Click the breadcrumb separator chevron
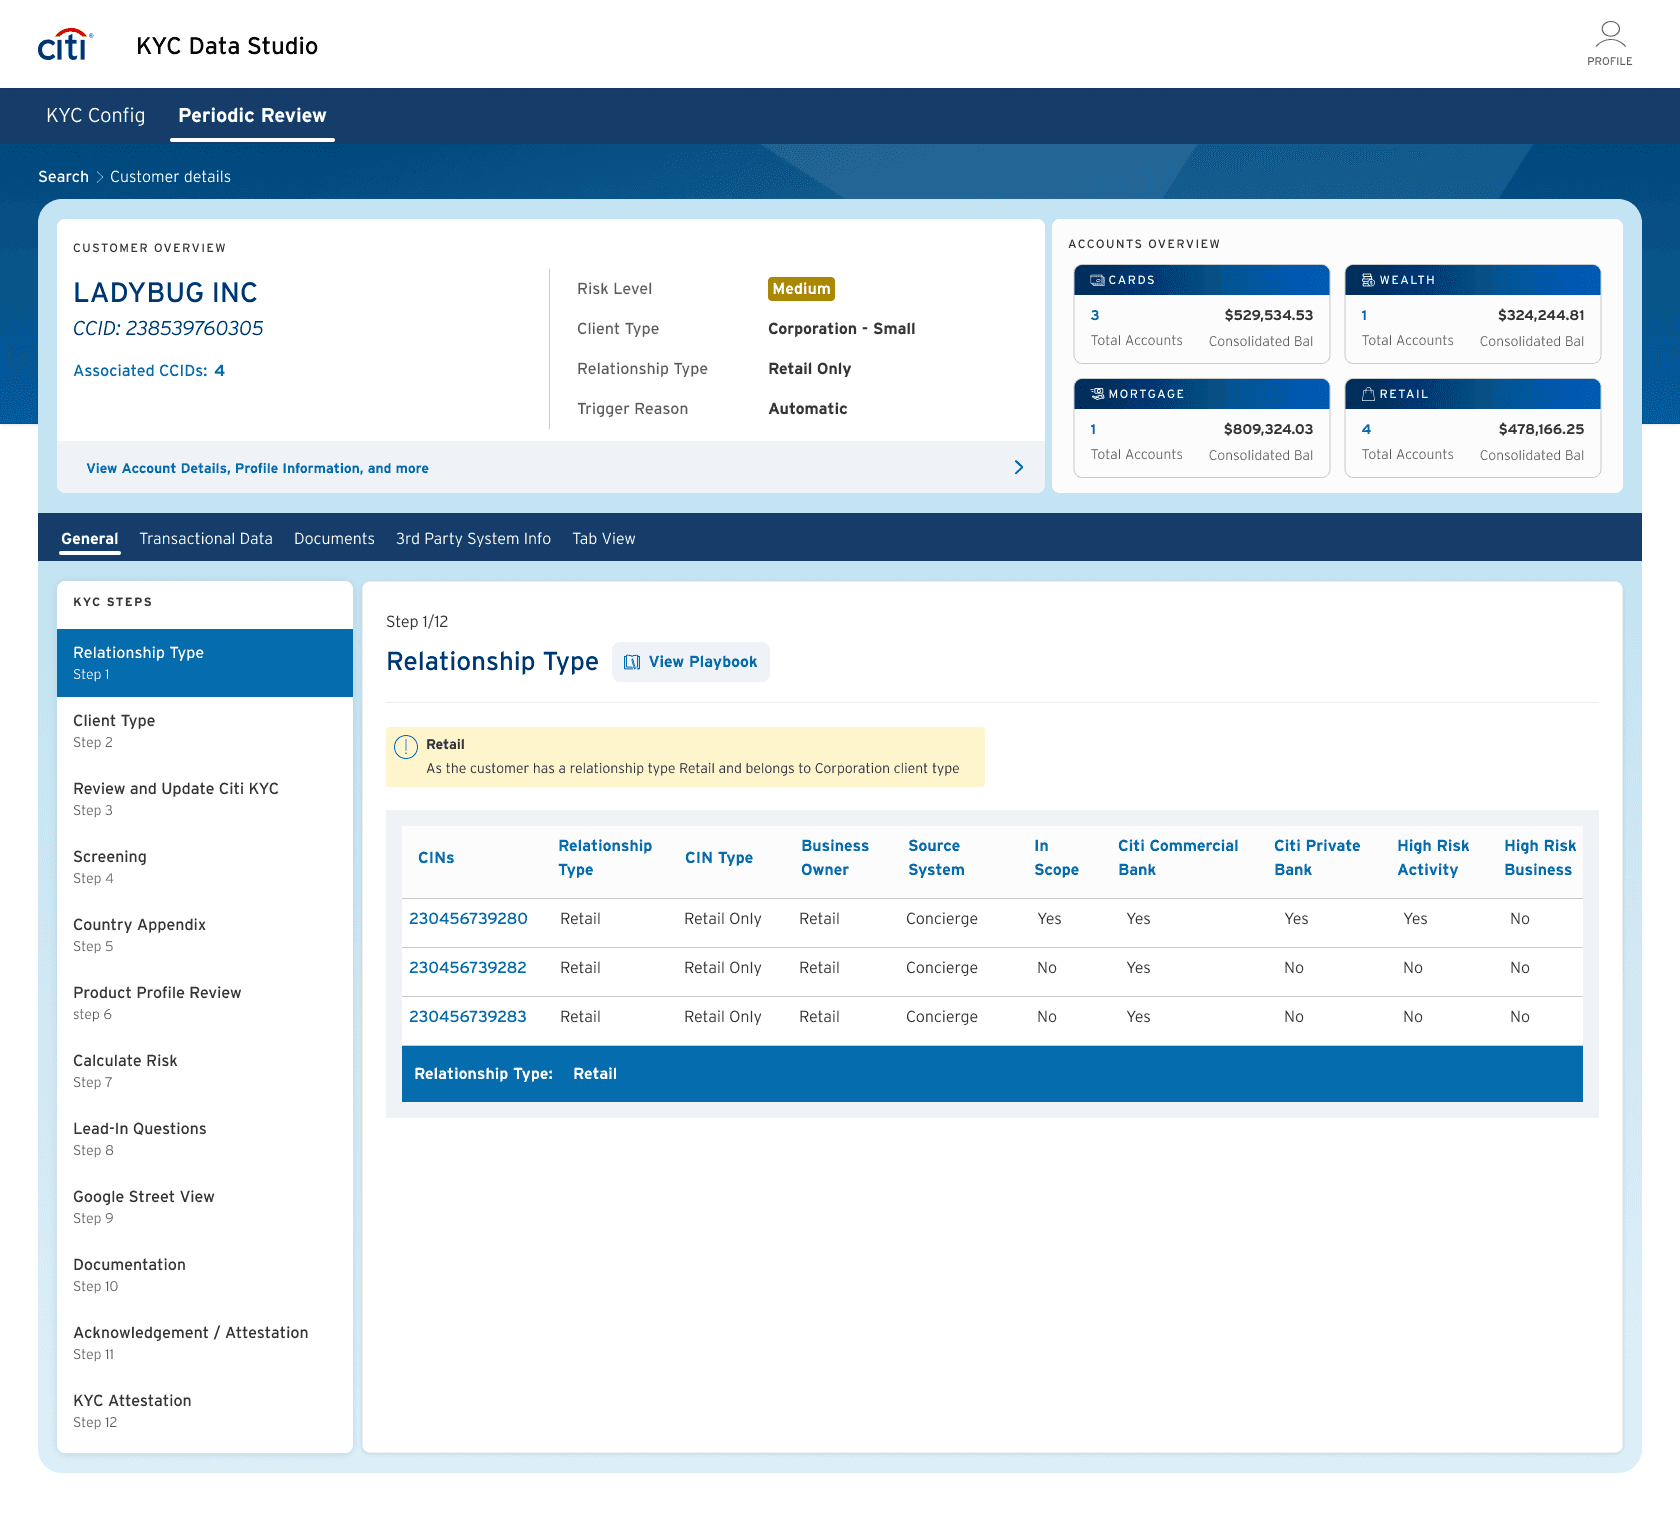The width and height of the screenshot is (1680, 1529). click(100, 177)
